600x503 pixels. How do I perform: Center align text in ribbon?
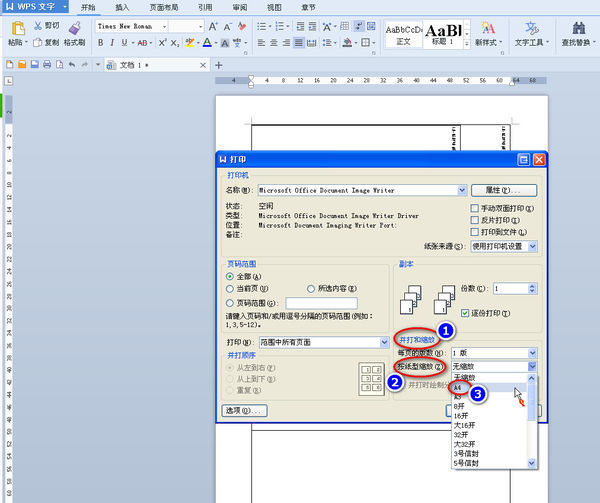[x=274, y=43]
